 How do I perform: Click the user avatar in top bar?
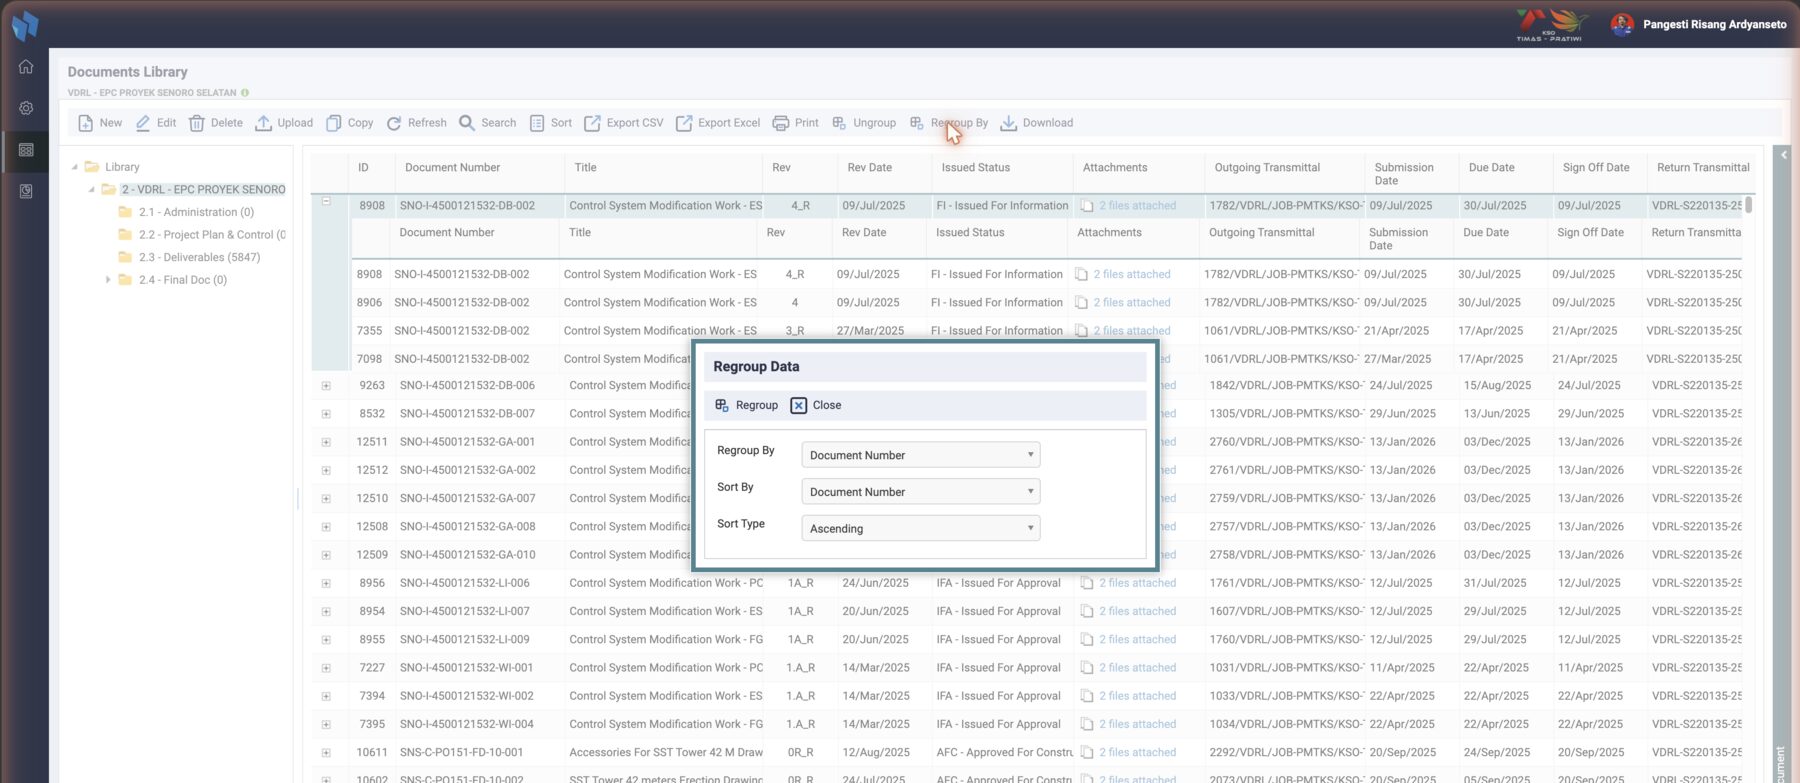(1622, 24)
